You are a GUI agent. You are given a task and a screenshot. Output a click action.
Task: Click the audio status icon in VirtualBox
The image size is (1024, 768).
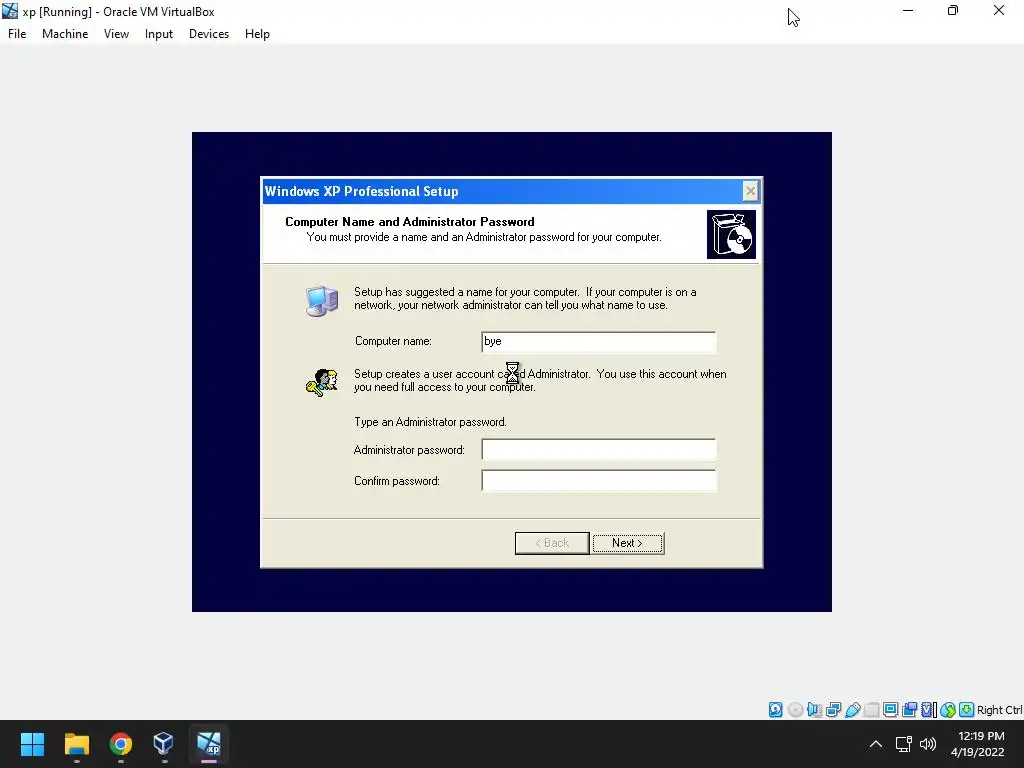pos(814,710)
